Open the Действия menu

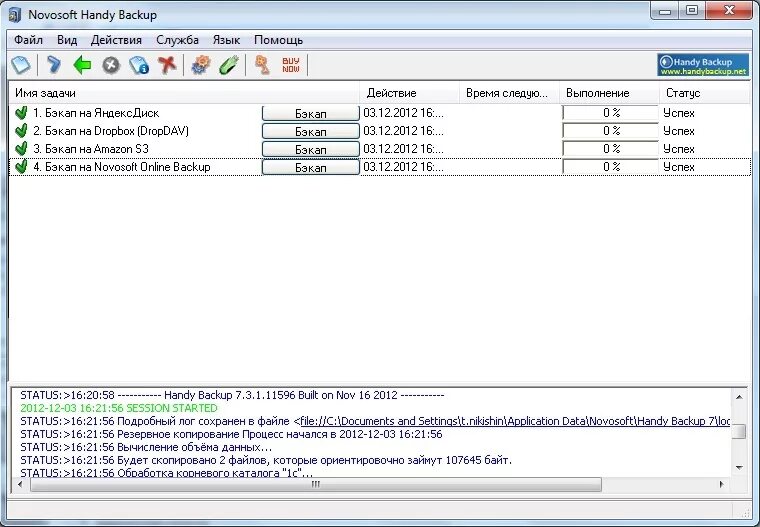pos(116,40)
